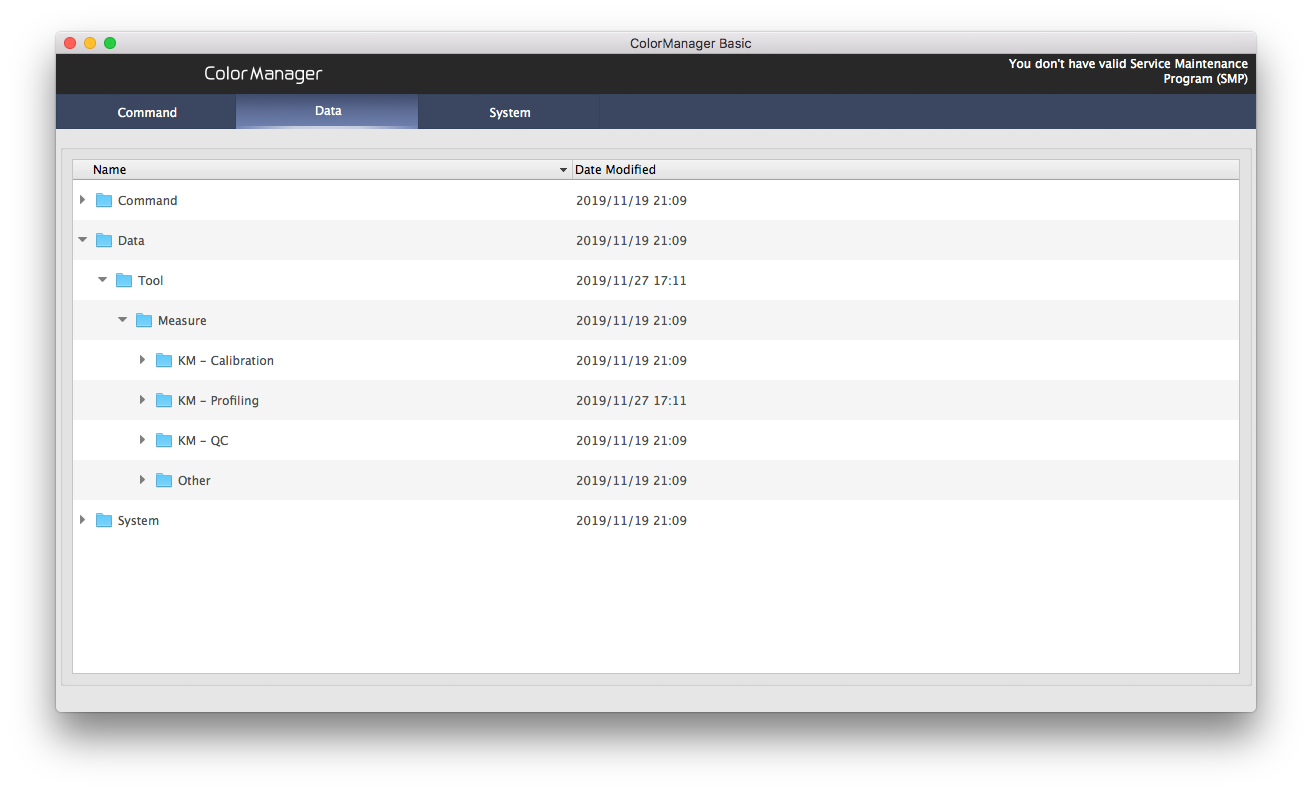Click the Tool folder icon
1312x792 pixels.
pyautogui.click(x=124, y=280)
